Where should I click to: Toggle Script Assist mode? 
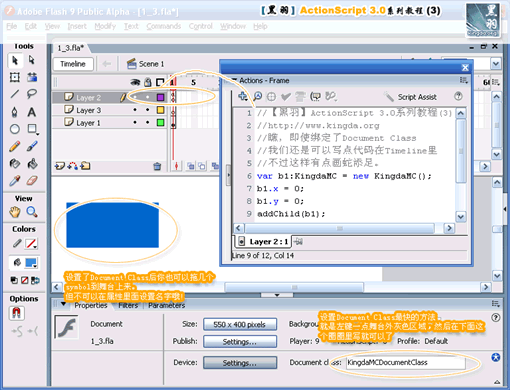point(410,97)
